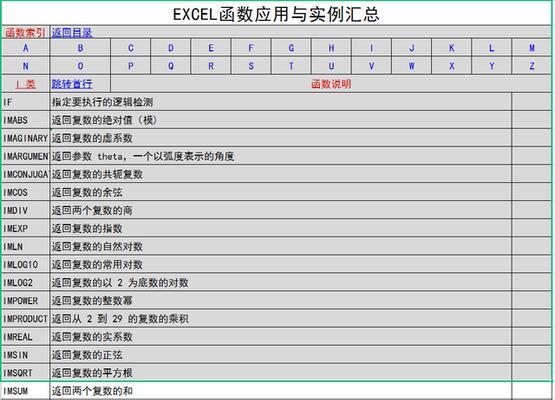This screenshot has height=400, width=555.
Task: Jump to letter Q index
Action: click(171, 66)
